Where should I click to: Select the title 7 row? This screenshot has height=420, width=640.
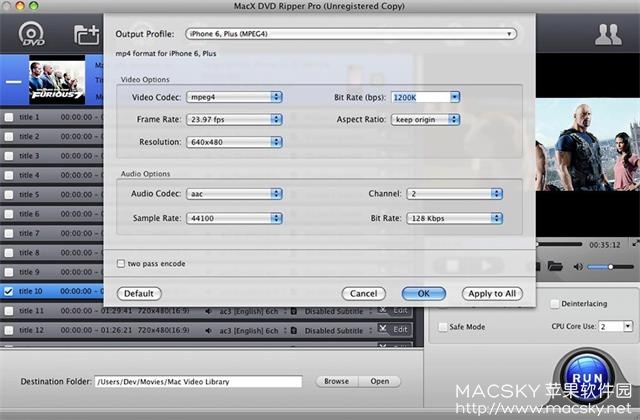[51, 233]
